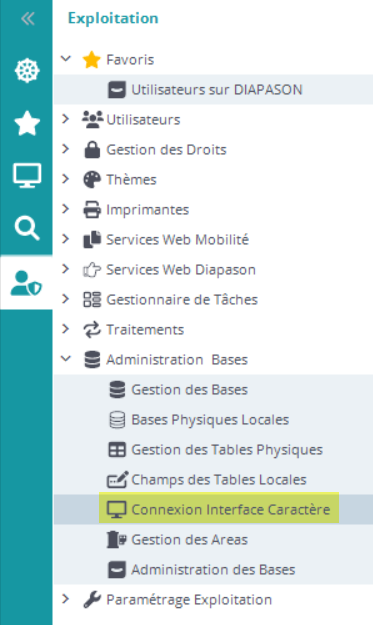This screenshot has width=373, height=625.
Task: Select the white star favorites sidebar icon
Action: (27, 123)
